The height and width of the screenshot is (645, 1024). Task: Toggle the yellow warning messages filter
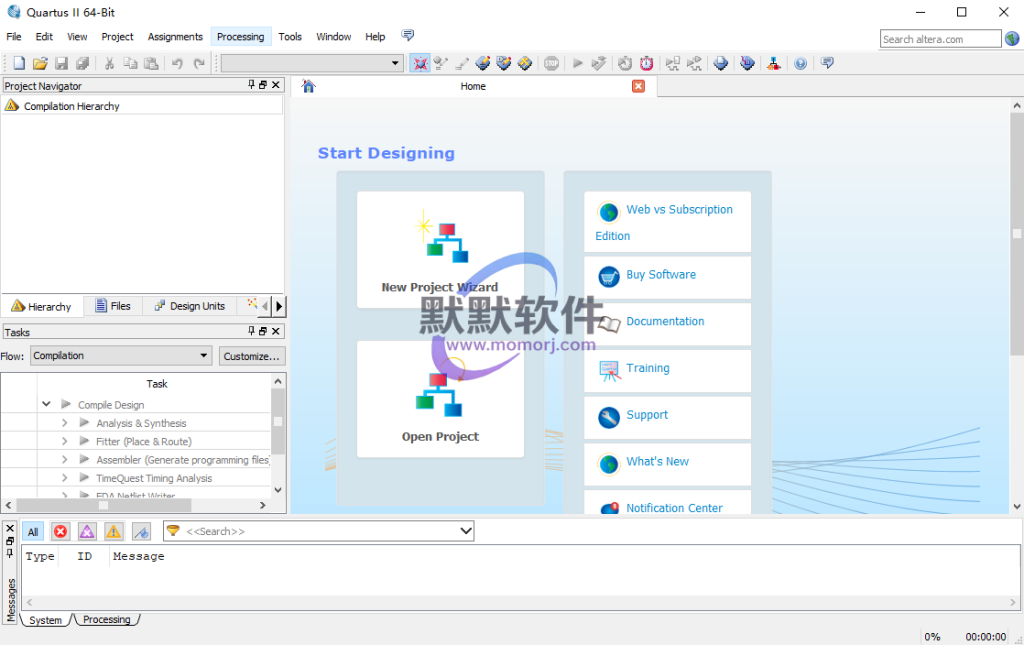click(114, 531)
